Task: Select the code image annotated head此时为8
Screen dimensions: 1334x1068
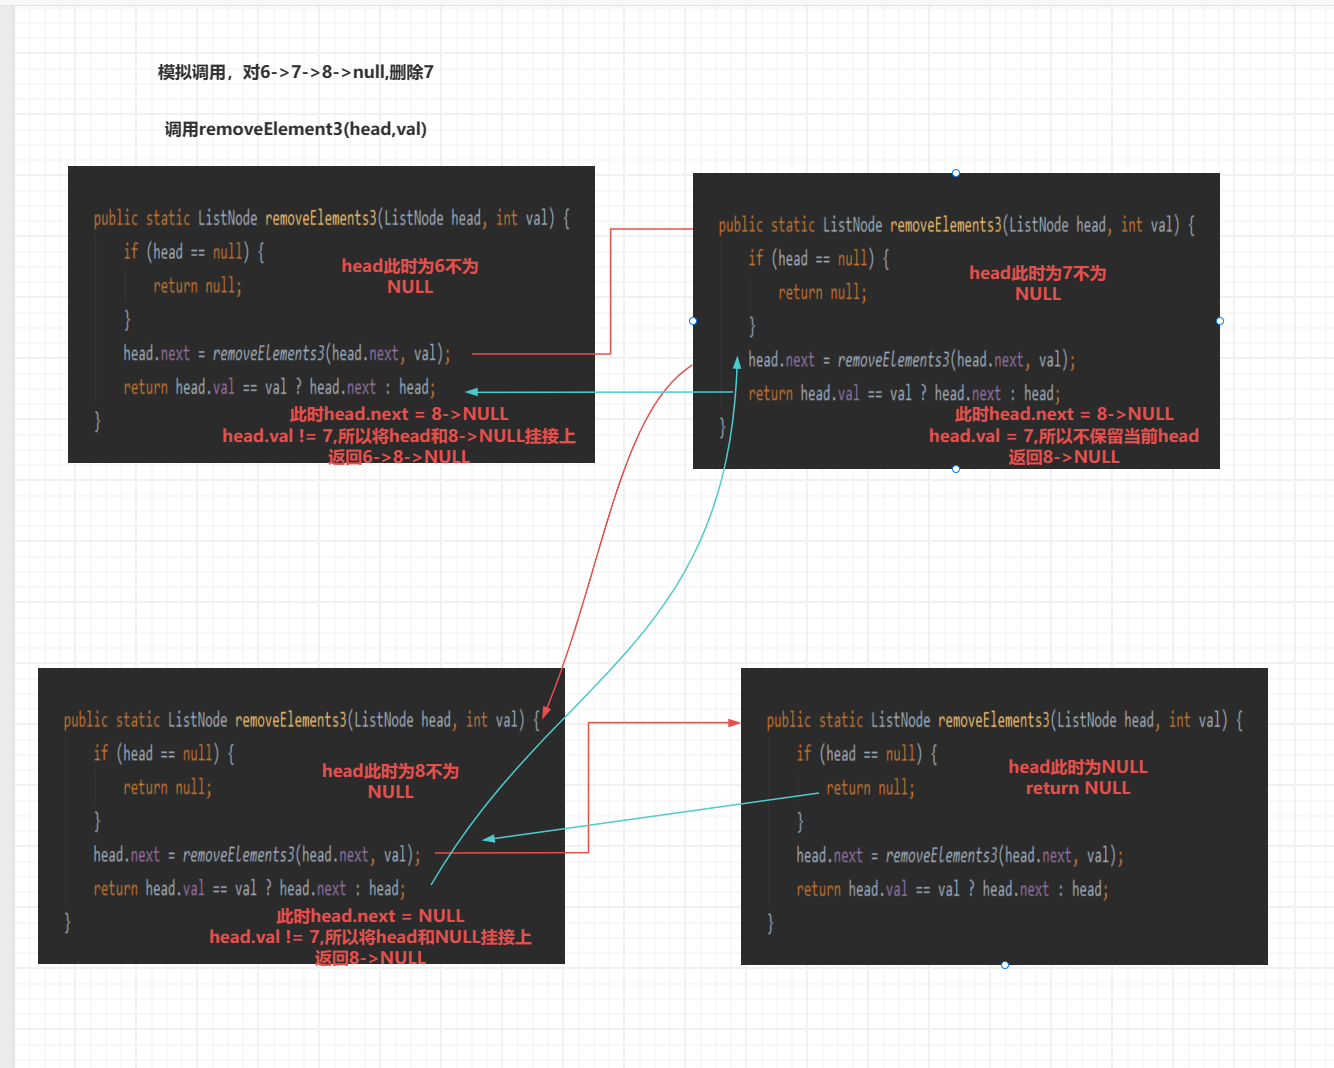Action: 301,816
